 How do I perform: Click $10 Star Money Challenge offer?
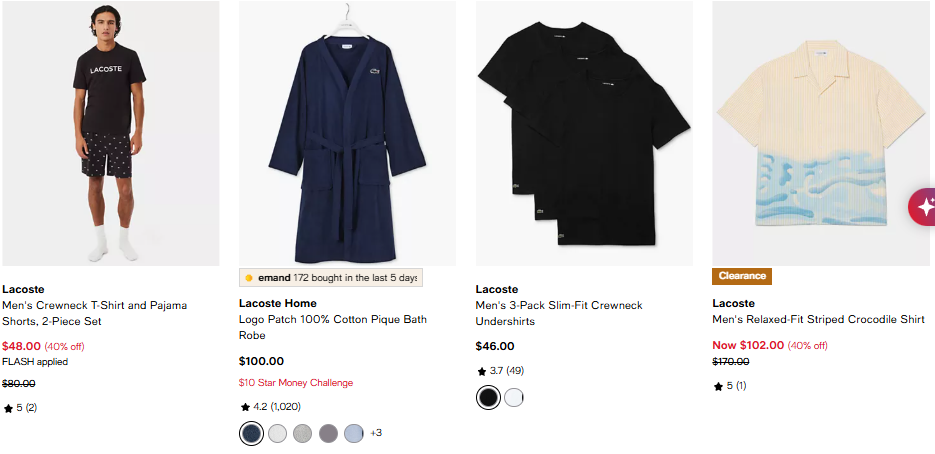point(296,383)
